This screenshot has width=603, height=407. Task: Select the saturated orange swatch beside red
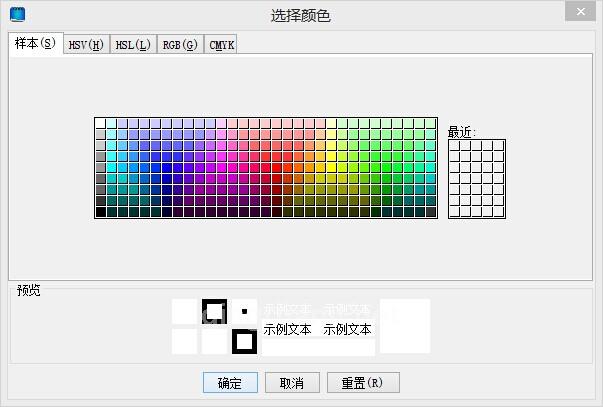[298, 168]
